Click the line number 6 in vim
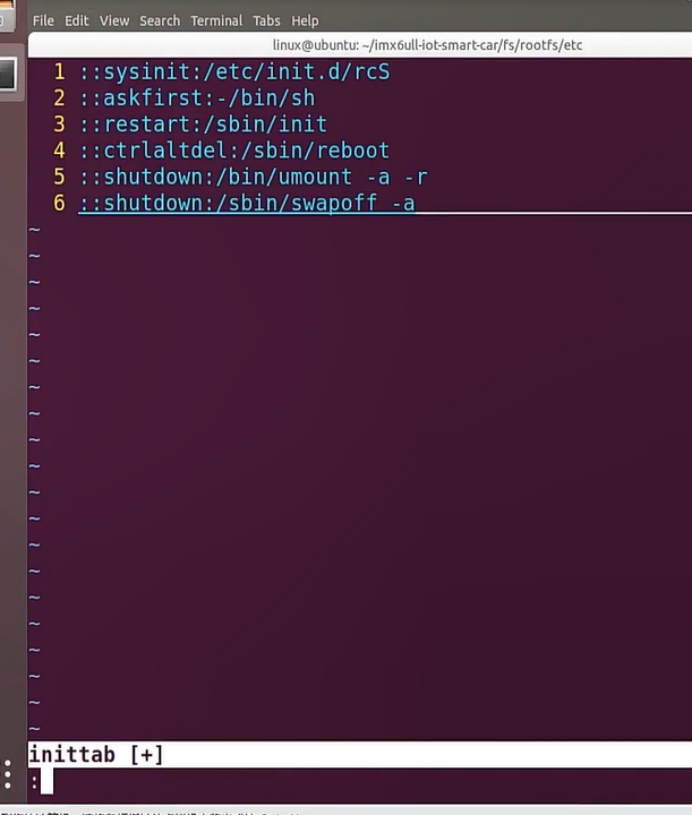Viewport: 692px width, 816px height. [x=57, y=203]
